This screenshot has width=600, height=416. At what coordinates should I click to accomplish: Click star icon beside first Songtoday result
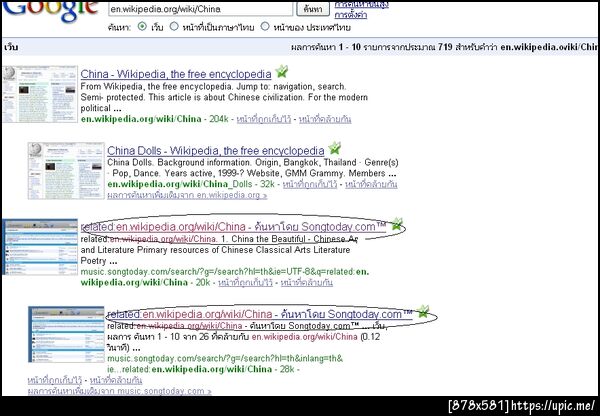pyautogui.click(x=397, y=224)
